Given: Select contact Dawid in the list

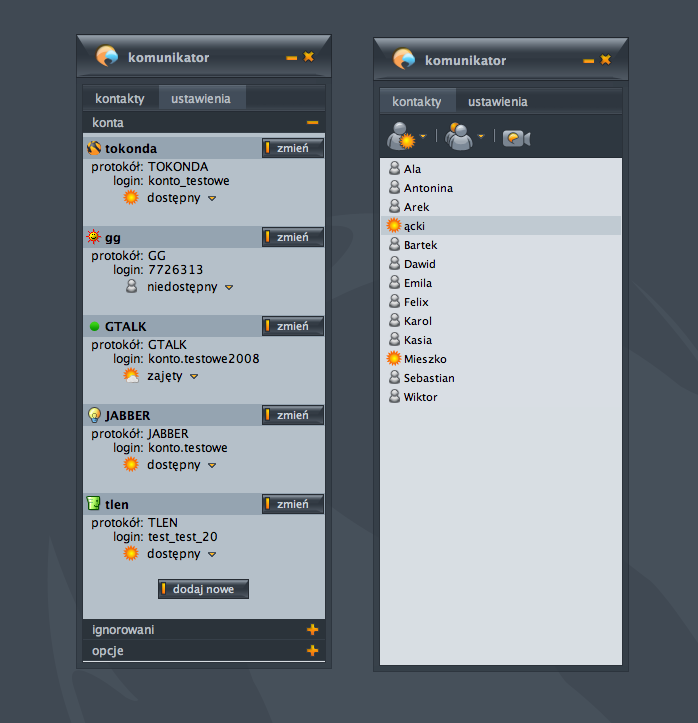Looking at the screenshot, I should click(x=501, y=263).
